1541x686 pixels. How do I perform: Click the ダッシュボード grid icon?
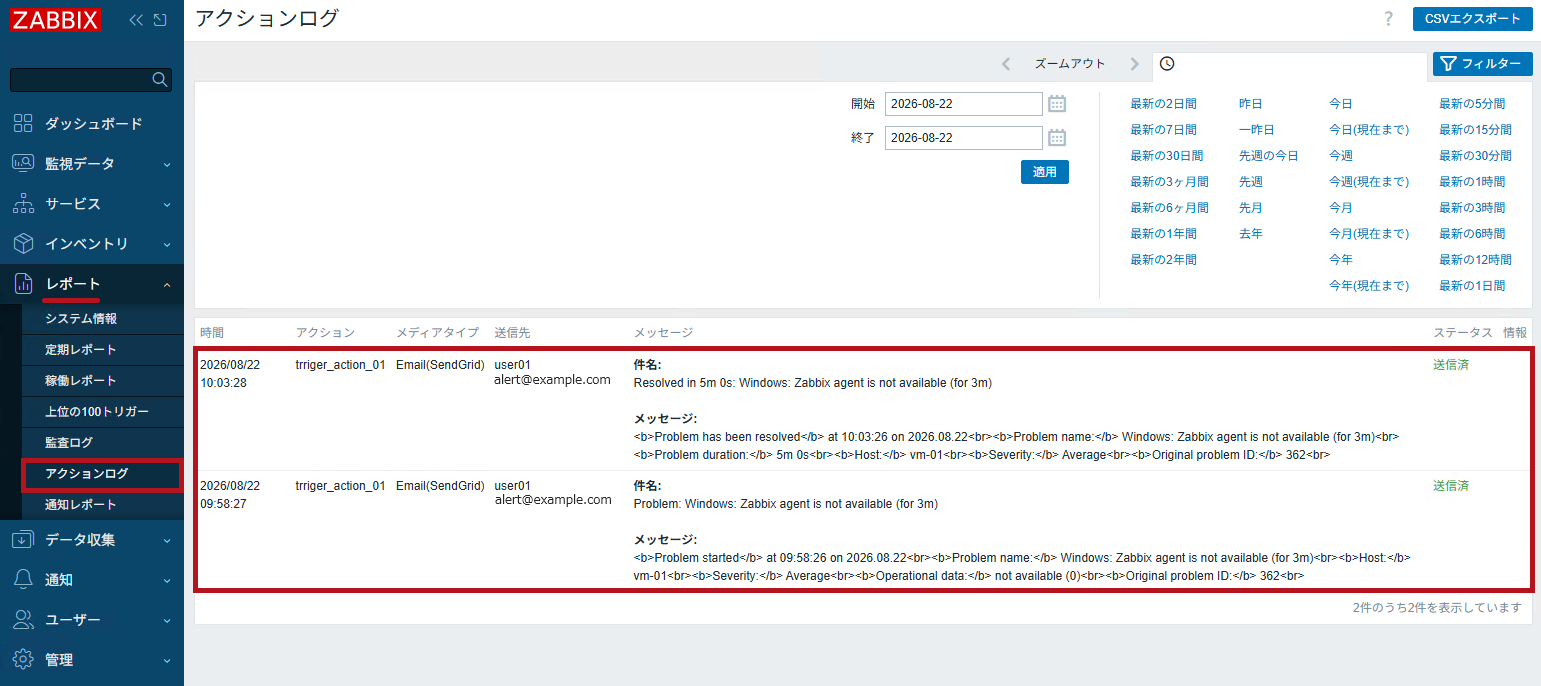coord(23,123)
